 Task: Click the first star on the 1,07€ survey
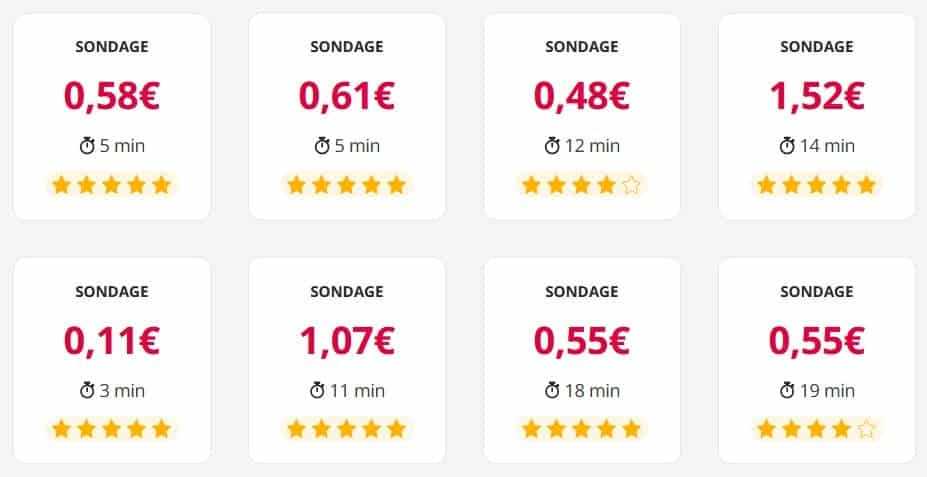(x=297, y=430)
